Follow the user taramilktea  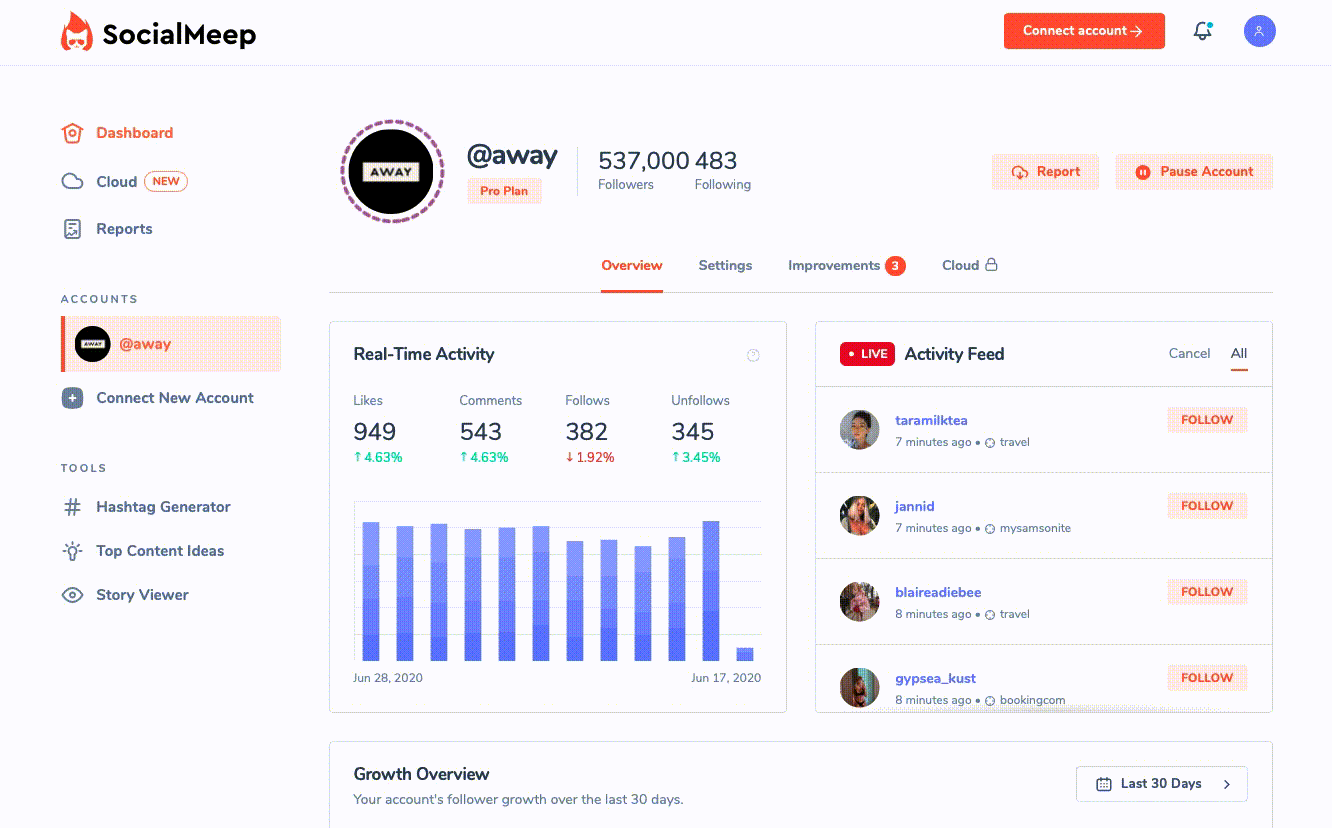click(1206, 420)
